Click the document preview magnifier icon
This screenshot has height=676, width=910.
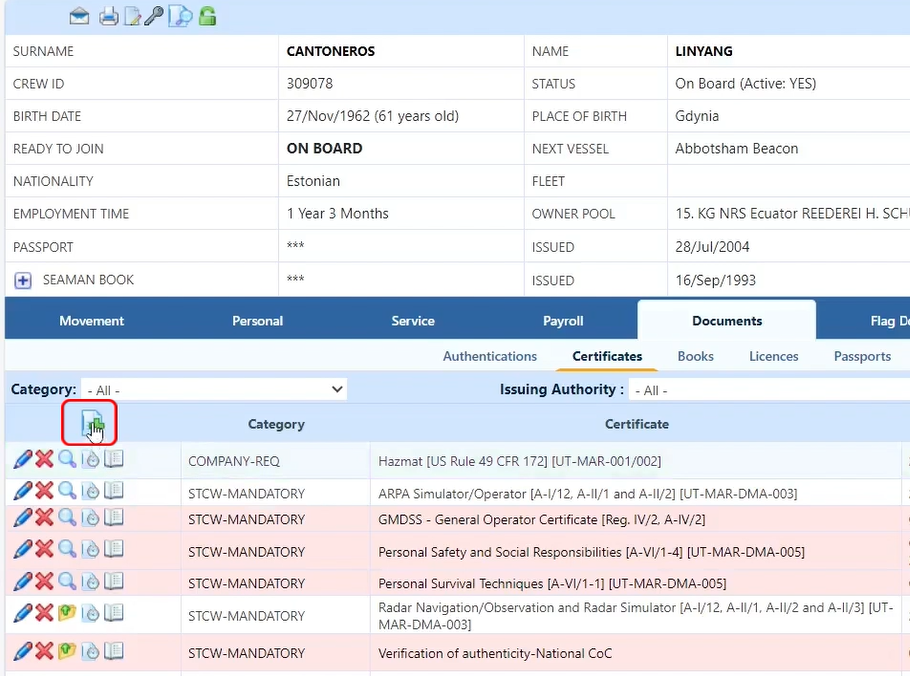(x=180, y=16)
